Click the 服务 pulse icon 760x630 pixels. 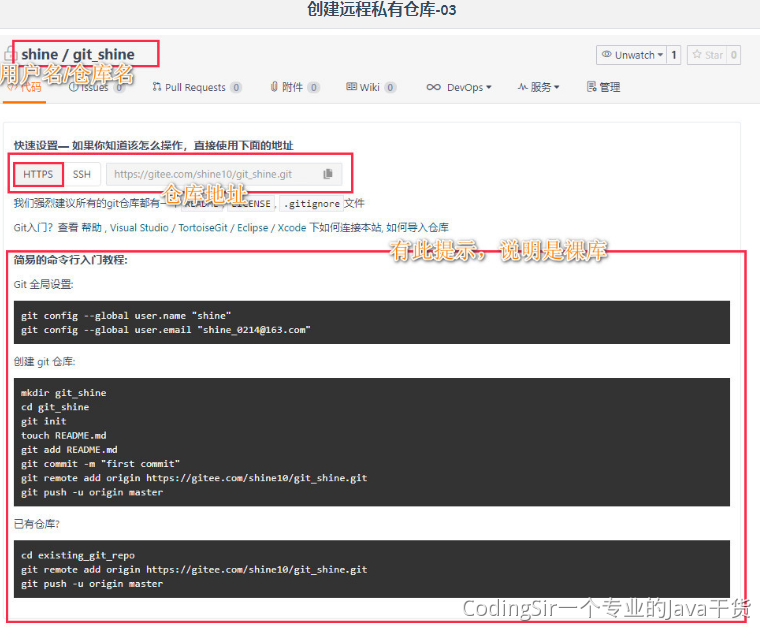[522, 87]
